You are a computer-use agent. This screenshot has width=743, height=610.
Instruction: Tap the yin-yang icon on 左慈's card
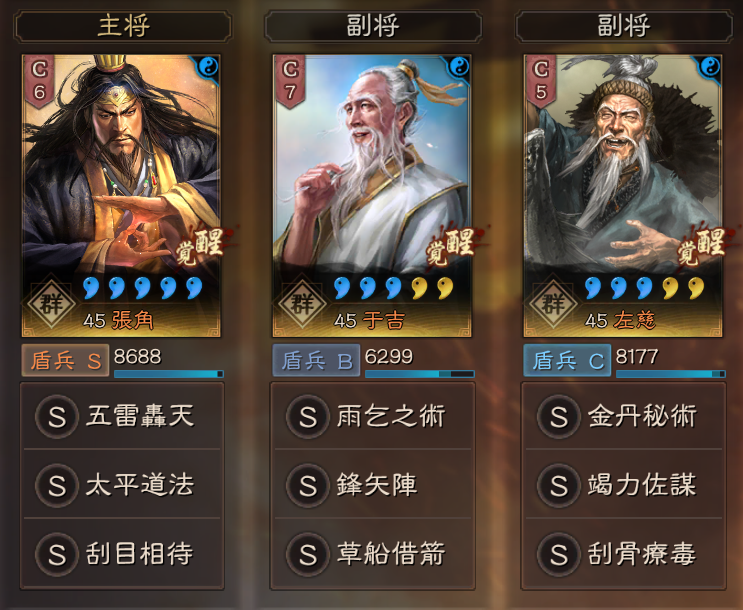tap(710, 67)
